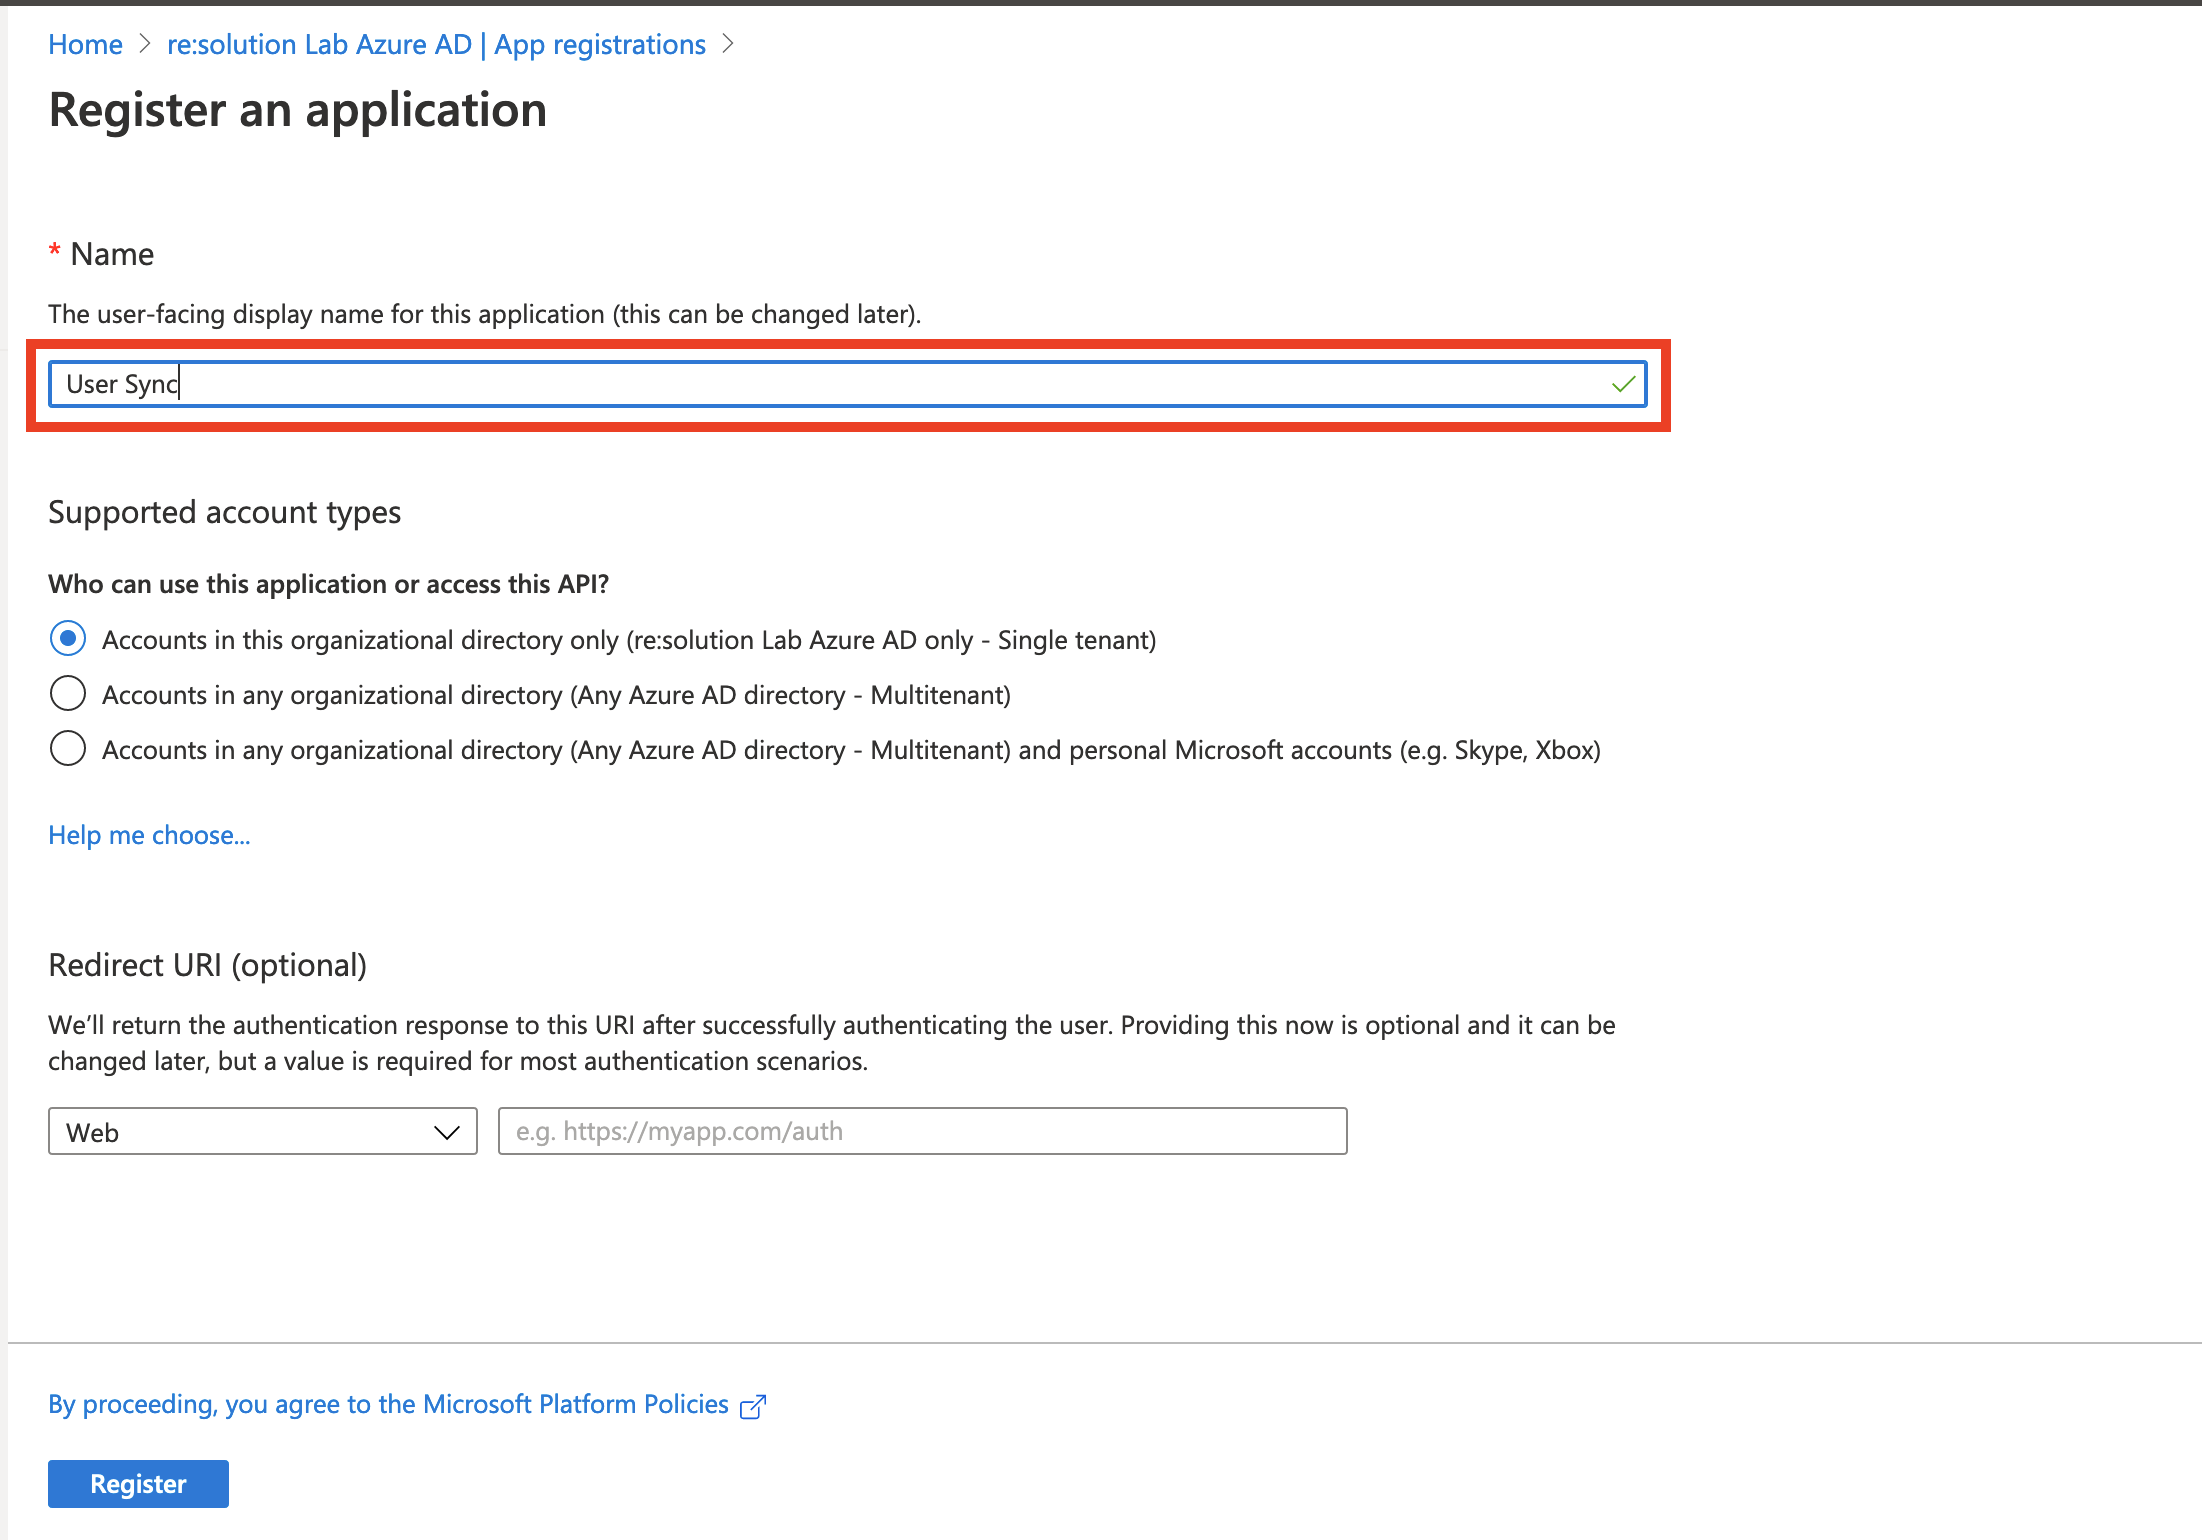Click the Name field label
Screen dimensions: 2202x1540
(x=112, y=255)
